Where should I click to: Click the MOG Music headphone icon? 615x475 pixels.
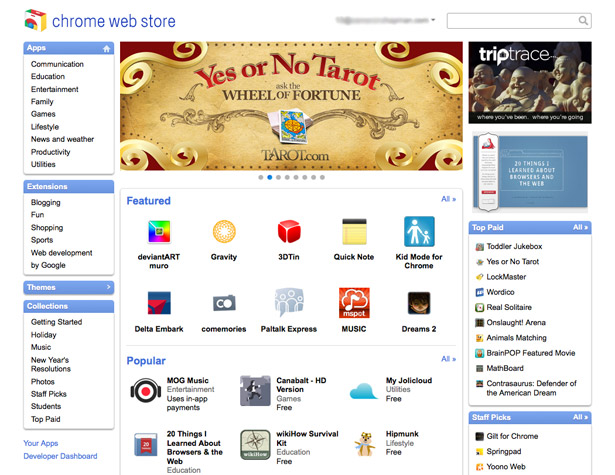(x=146, y=391)
